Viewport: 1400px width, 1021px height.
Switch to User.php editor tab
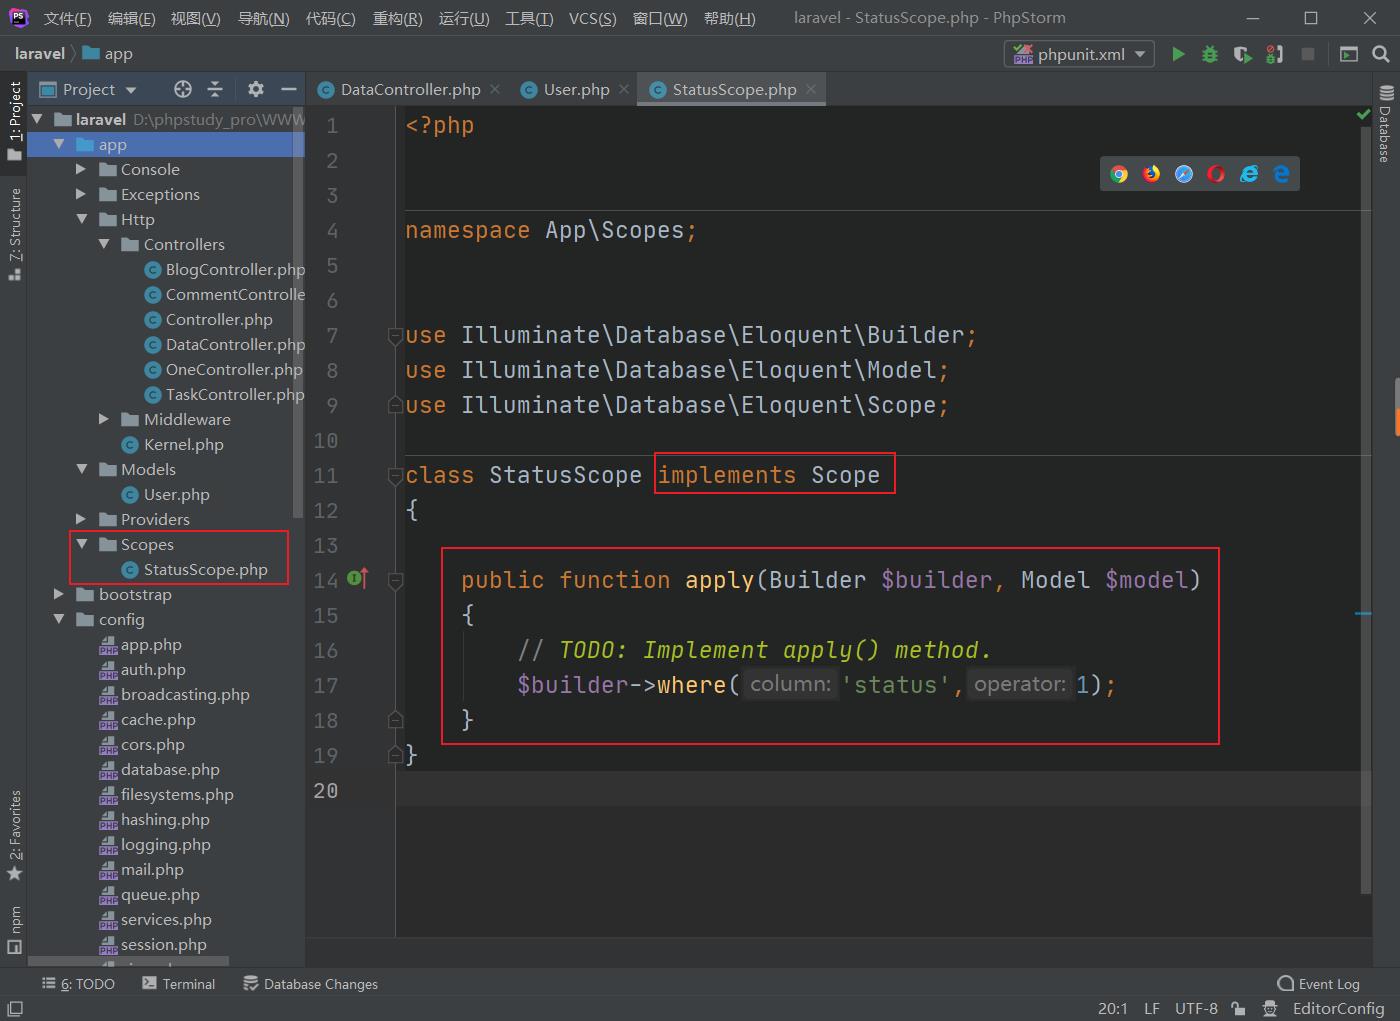click(x=576, y=89)
